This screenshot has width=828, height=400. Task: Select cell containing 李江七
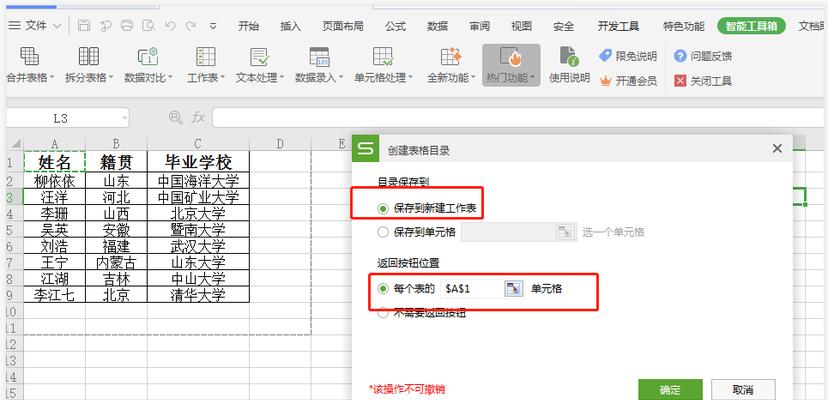tap(54, 295)
